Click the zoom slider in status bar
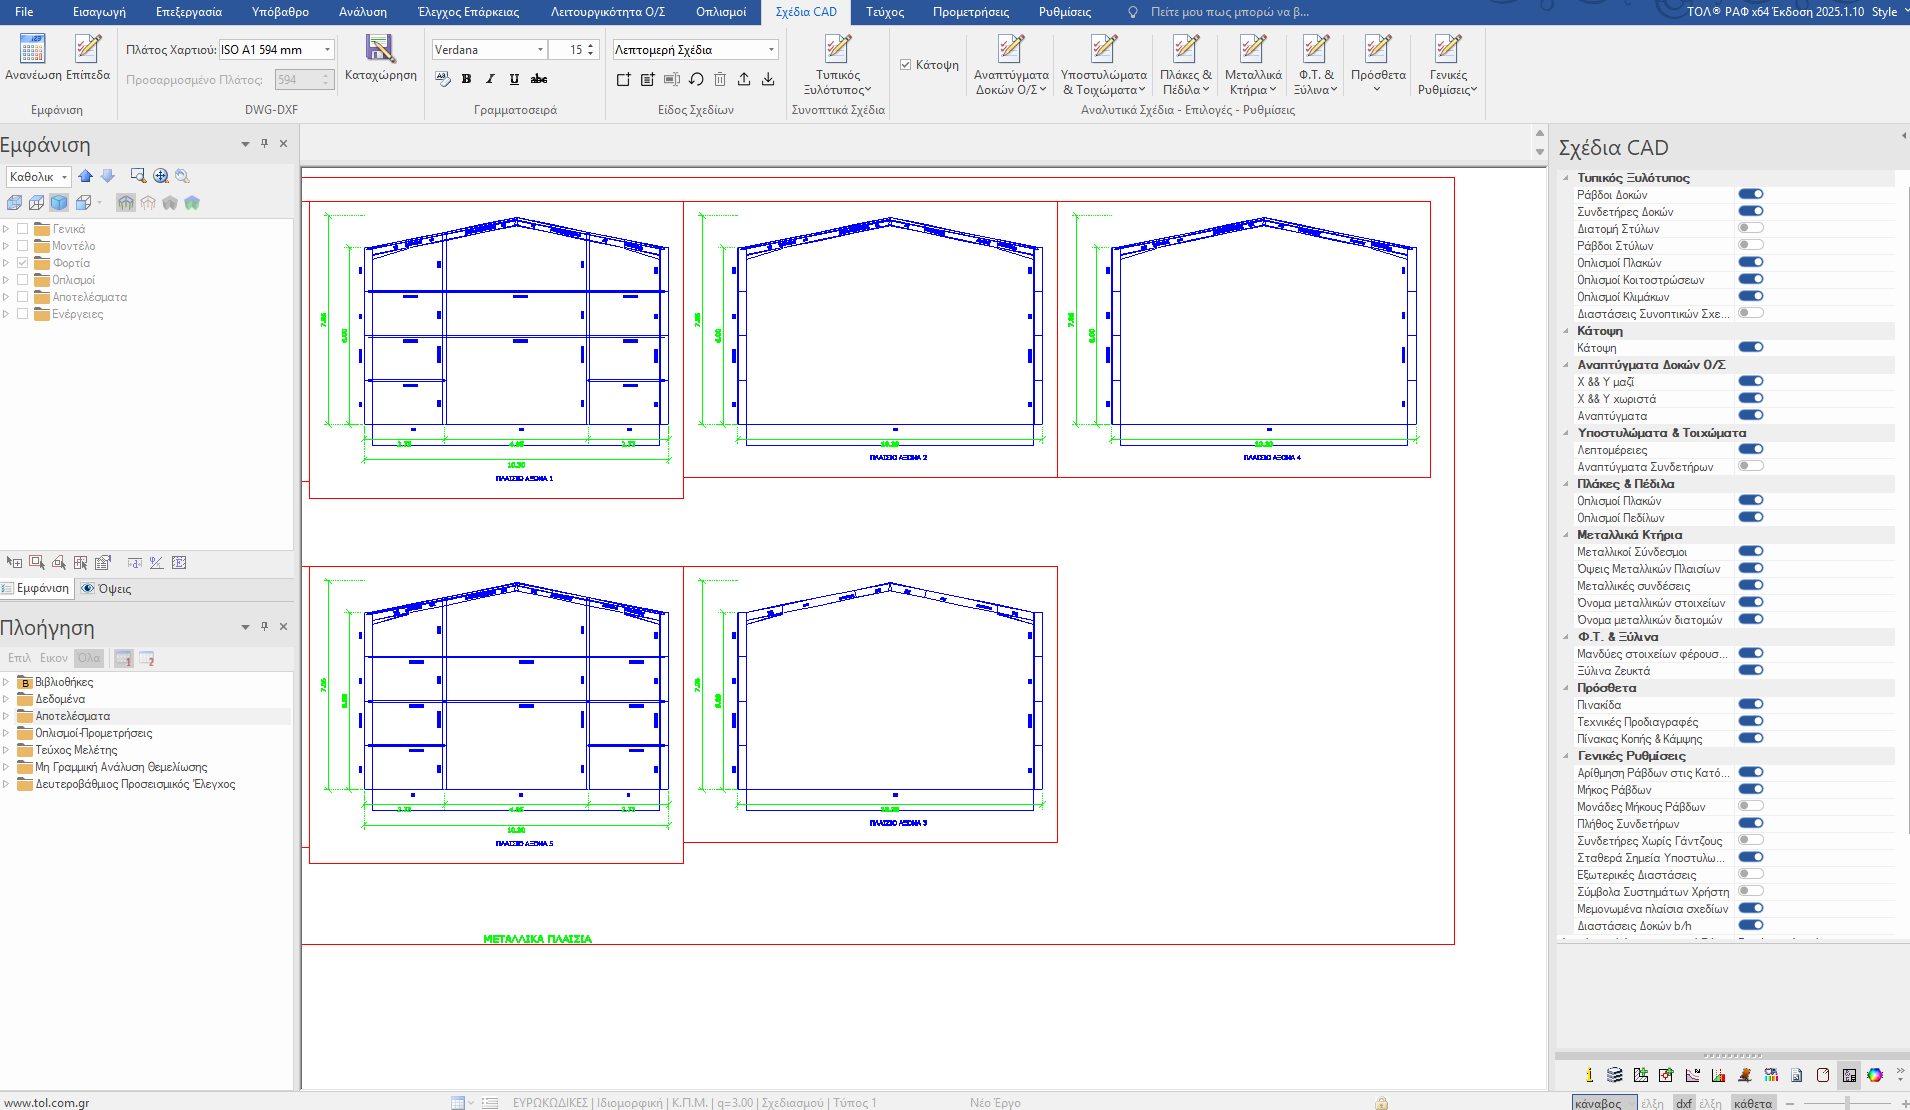1910x1110 pixels. [x=1847, y=1103]
